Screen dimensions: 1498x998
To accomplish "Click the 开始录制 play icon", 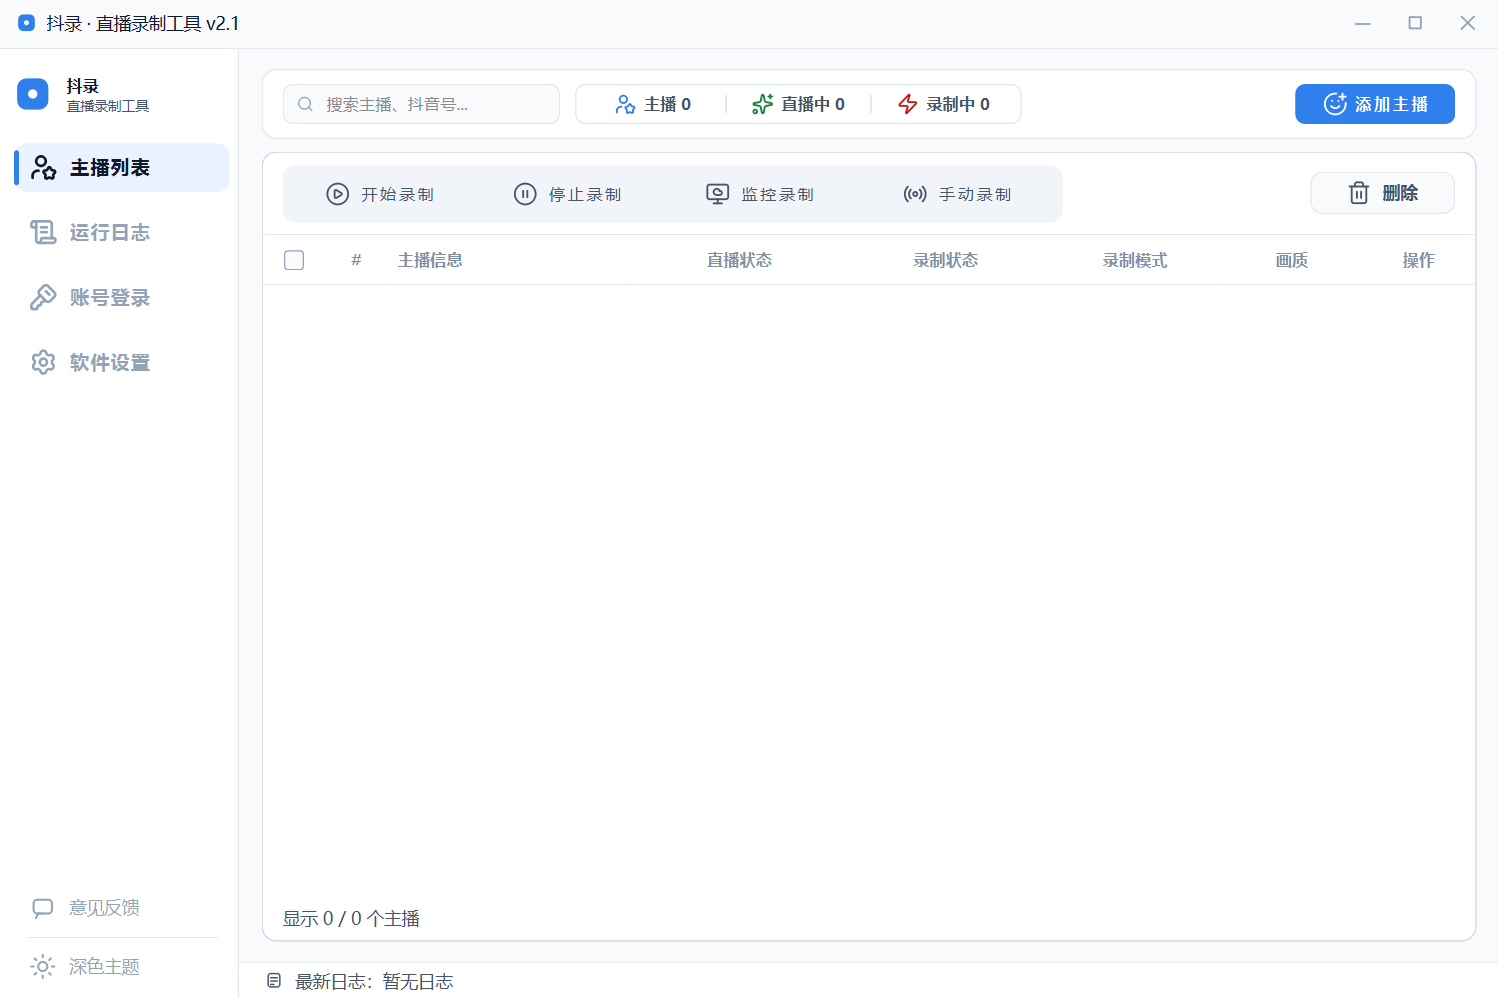I will point(338,194).
